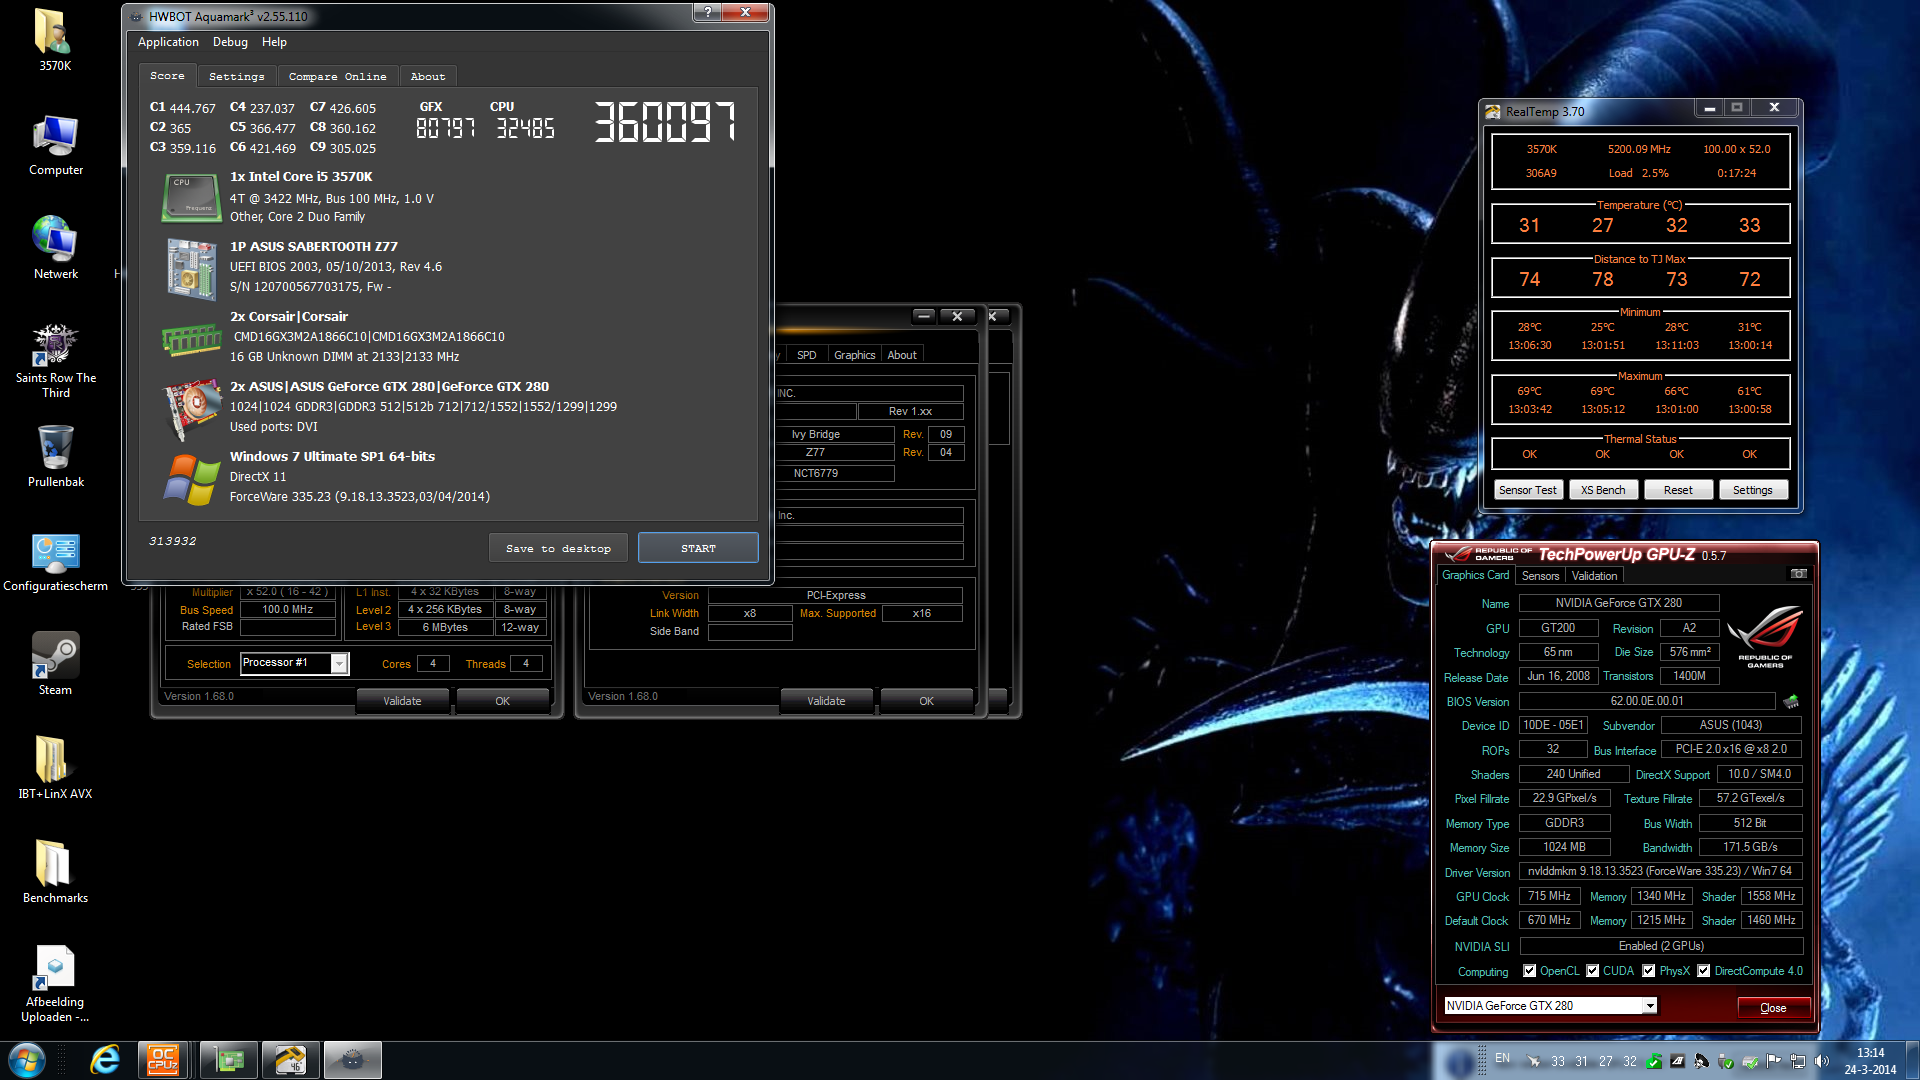The width and height of the screenshot is (1920, 1080).
Task: Click the GPU-Z BIOS save chip icon
Action: 1791,702
